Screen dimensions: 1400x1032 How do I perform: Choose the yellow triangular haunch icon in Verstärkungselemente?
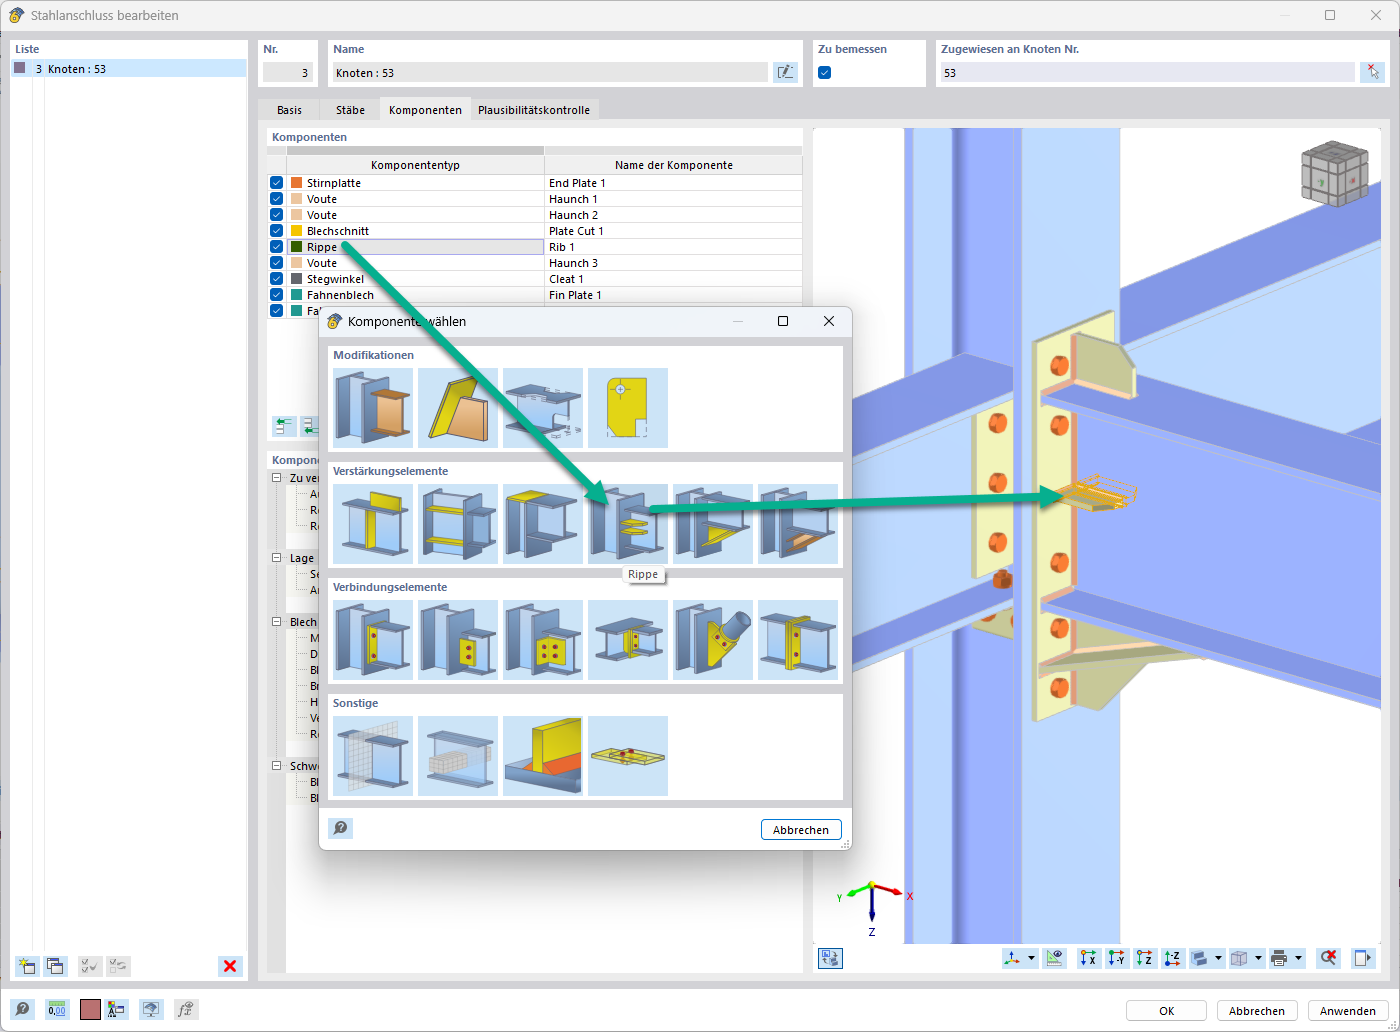tap(713, 524)
